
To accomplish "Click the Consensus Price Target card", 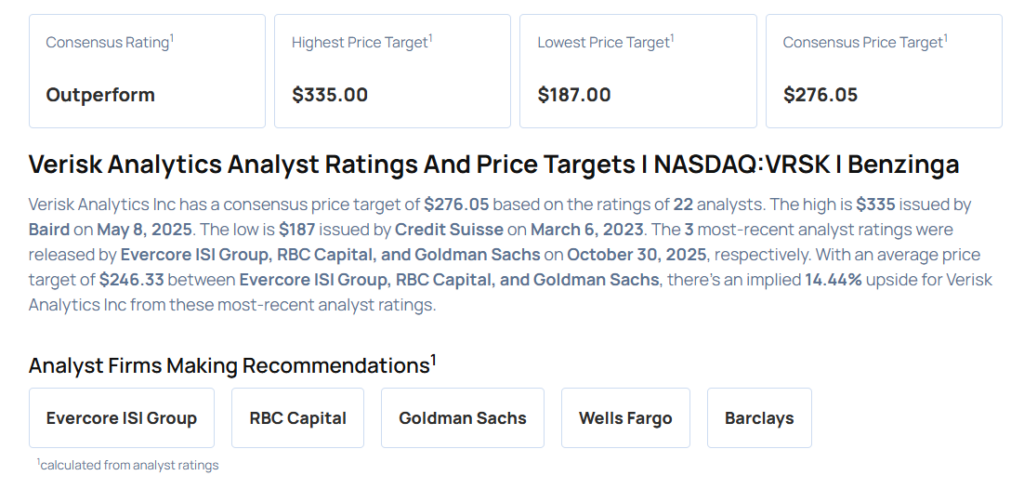I will [x=883, y=71].
